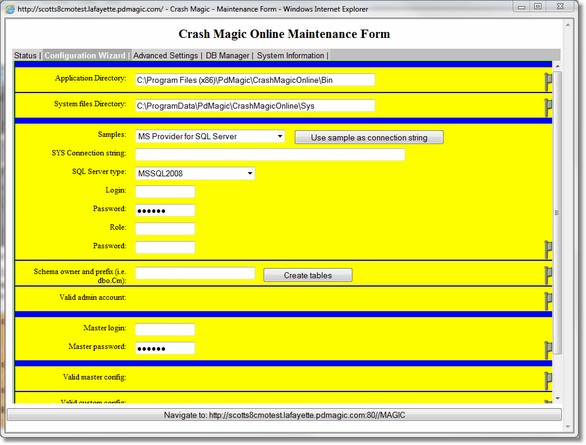
Task: Minimize the Internet Explorer window
Action: pyautogui.click(x=522, y=7)
